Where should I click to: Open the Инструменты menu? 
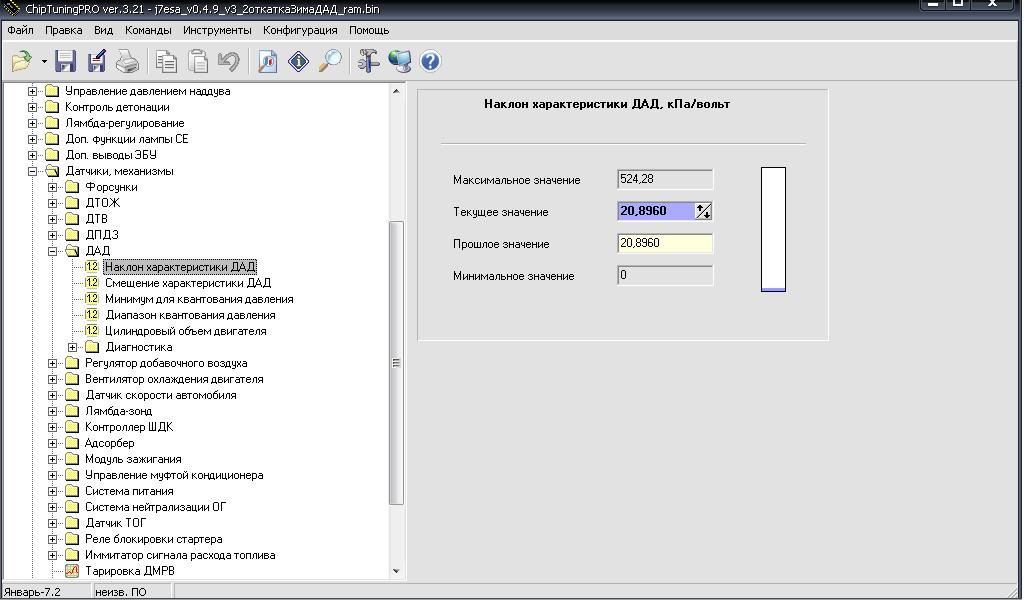point(217,30)
